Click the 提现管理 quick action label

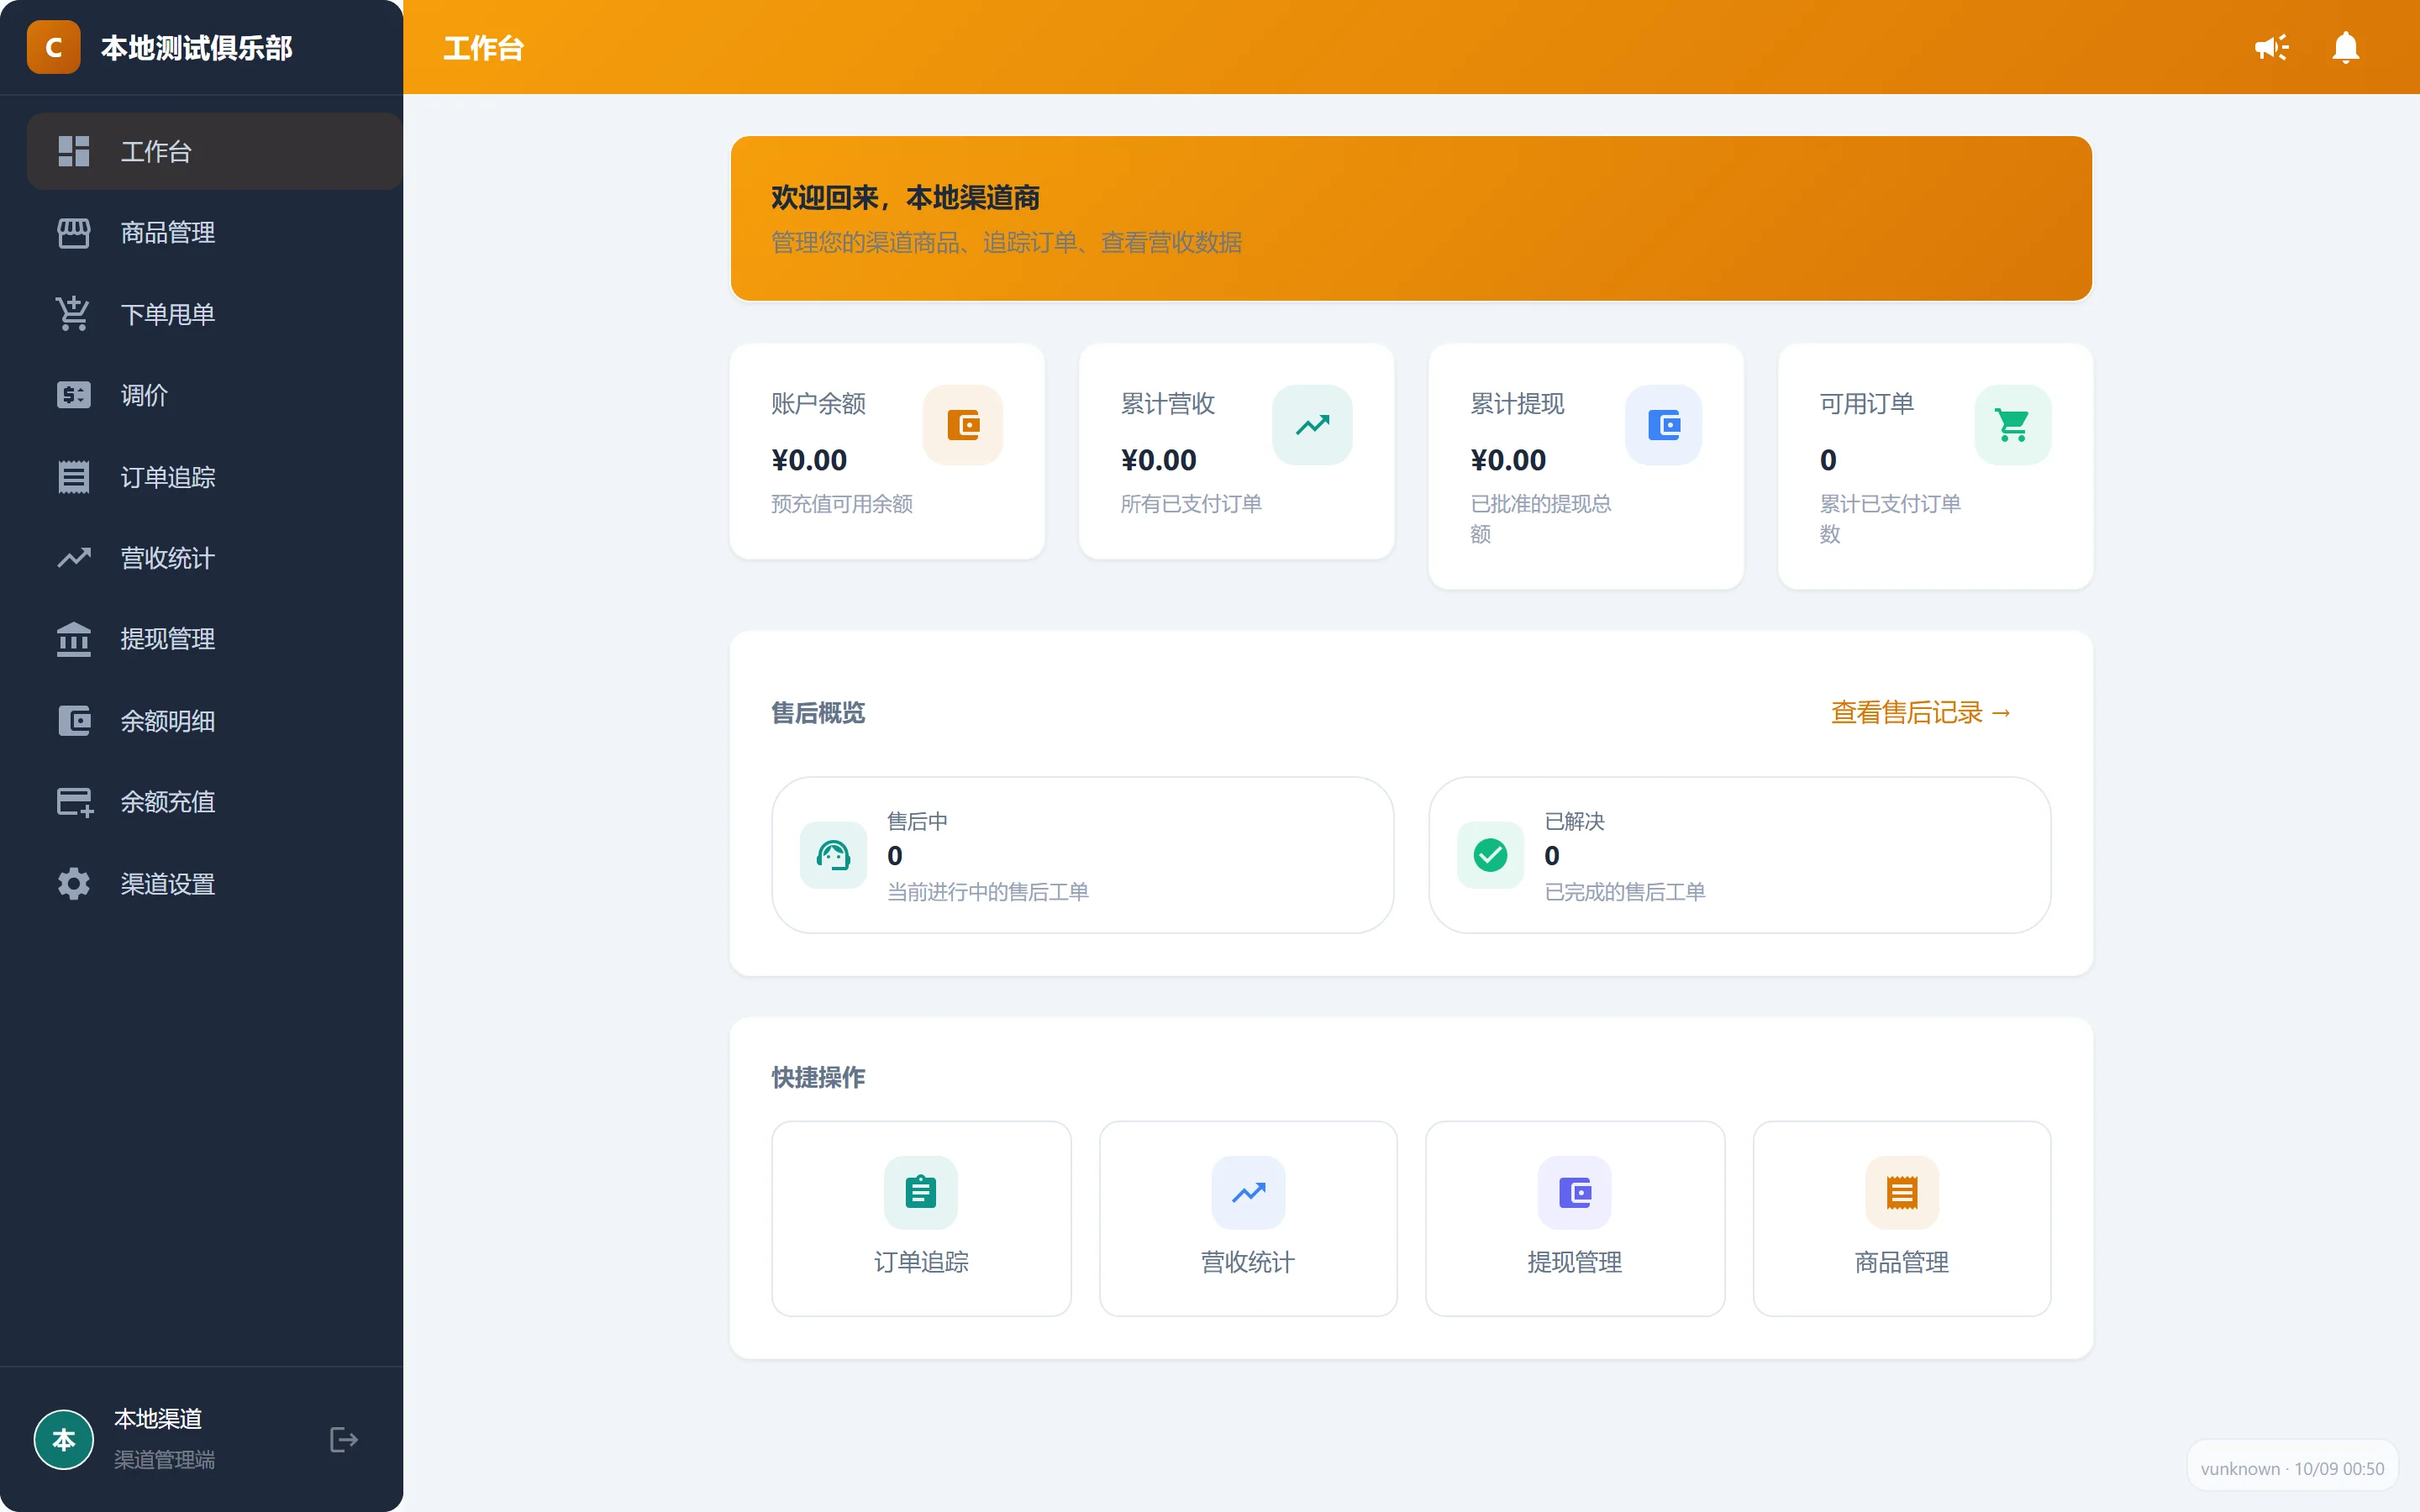coord(1575,1262)
